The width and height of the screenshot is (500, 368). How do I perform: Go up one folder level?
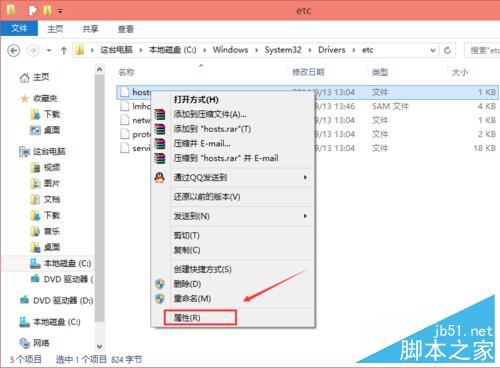pyautogui.click(x=64, y=51)
